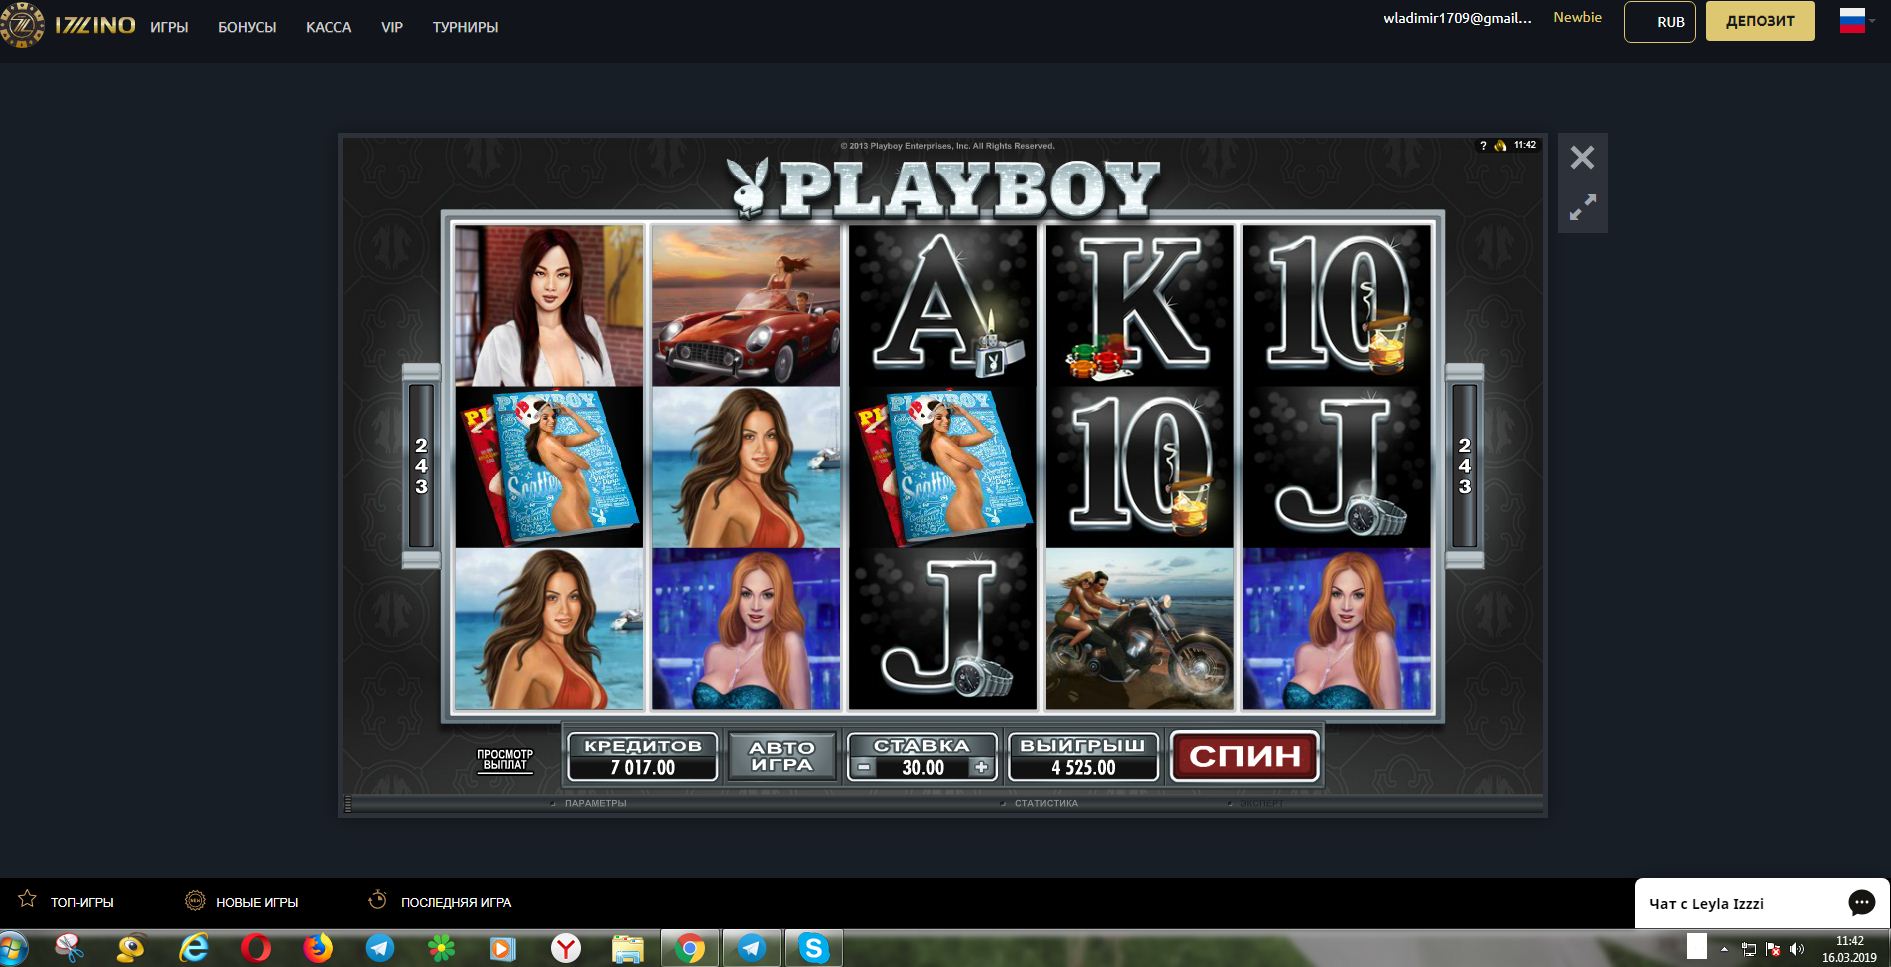
Task: Expand the ПАРАМЕТРЫ panel
Action: coord(595,803)
